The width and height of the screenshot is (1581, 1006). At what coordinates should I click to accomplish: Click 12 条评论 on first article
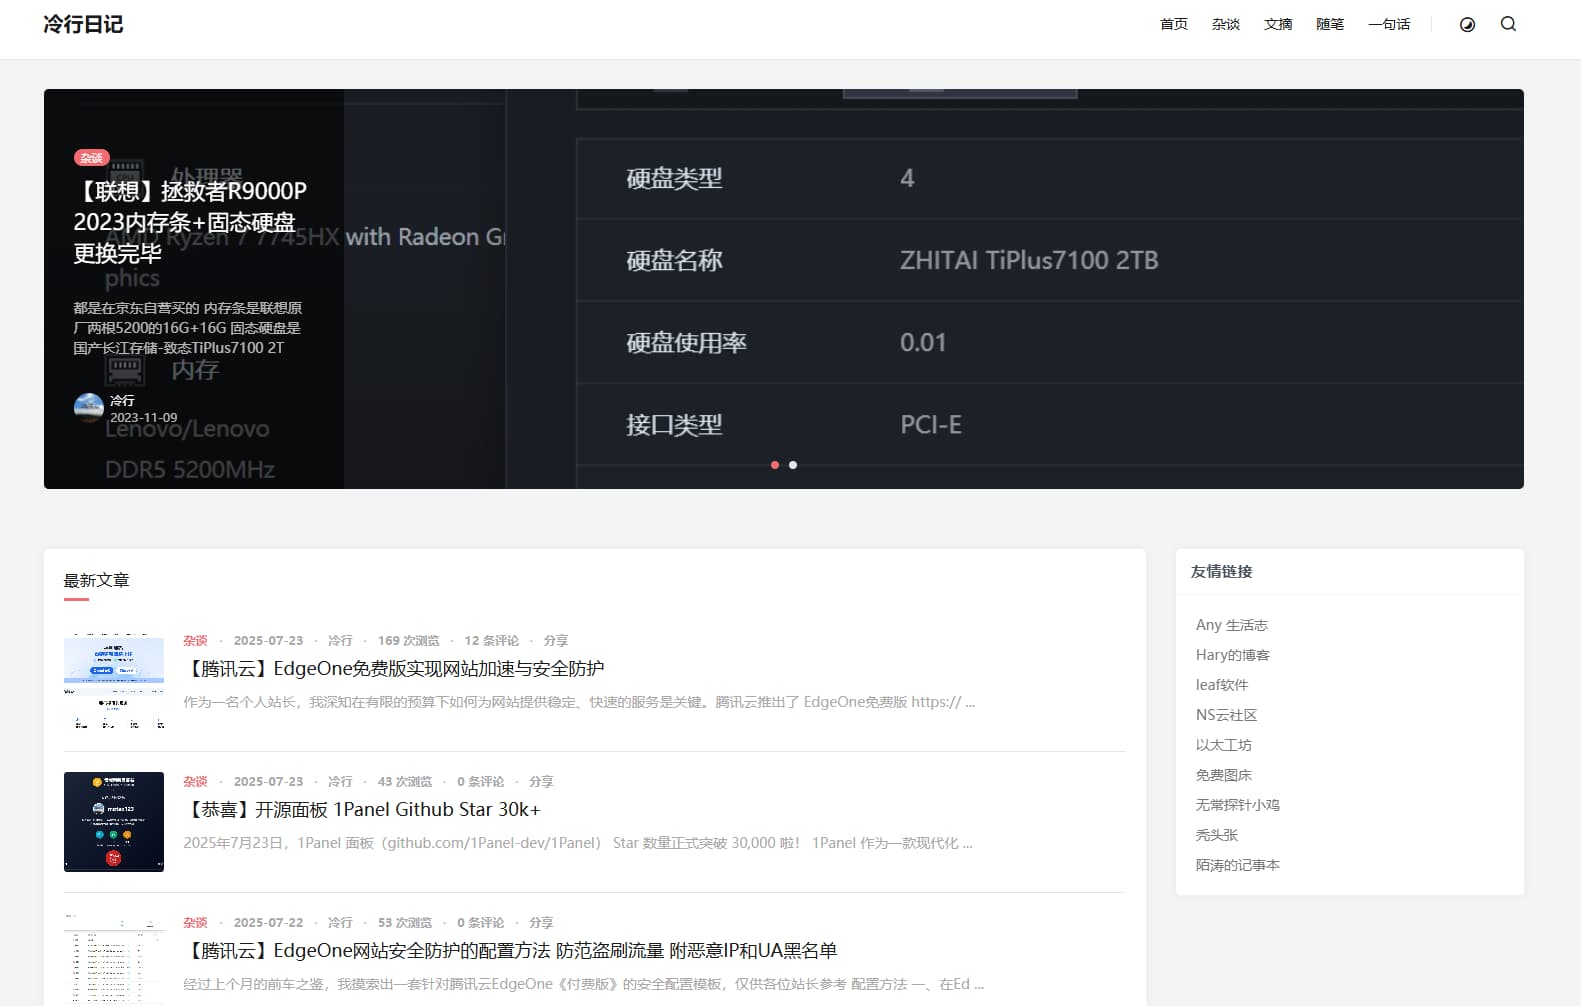(x=491, y=640)
